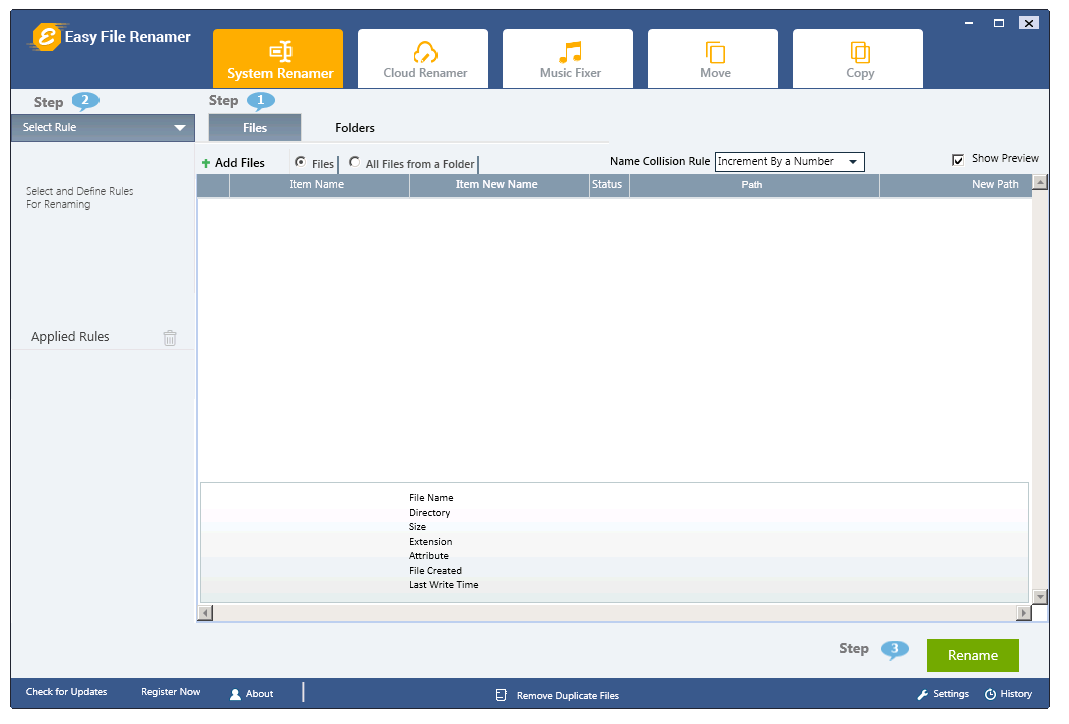Toggle the Show Preview checkbox
The image size is (1069, 724).
pyautogui.click(x=958, y=160)
